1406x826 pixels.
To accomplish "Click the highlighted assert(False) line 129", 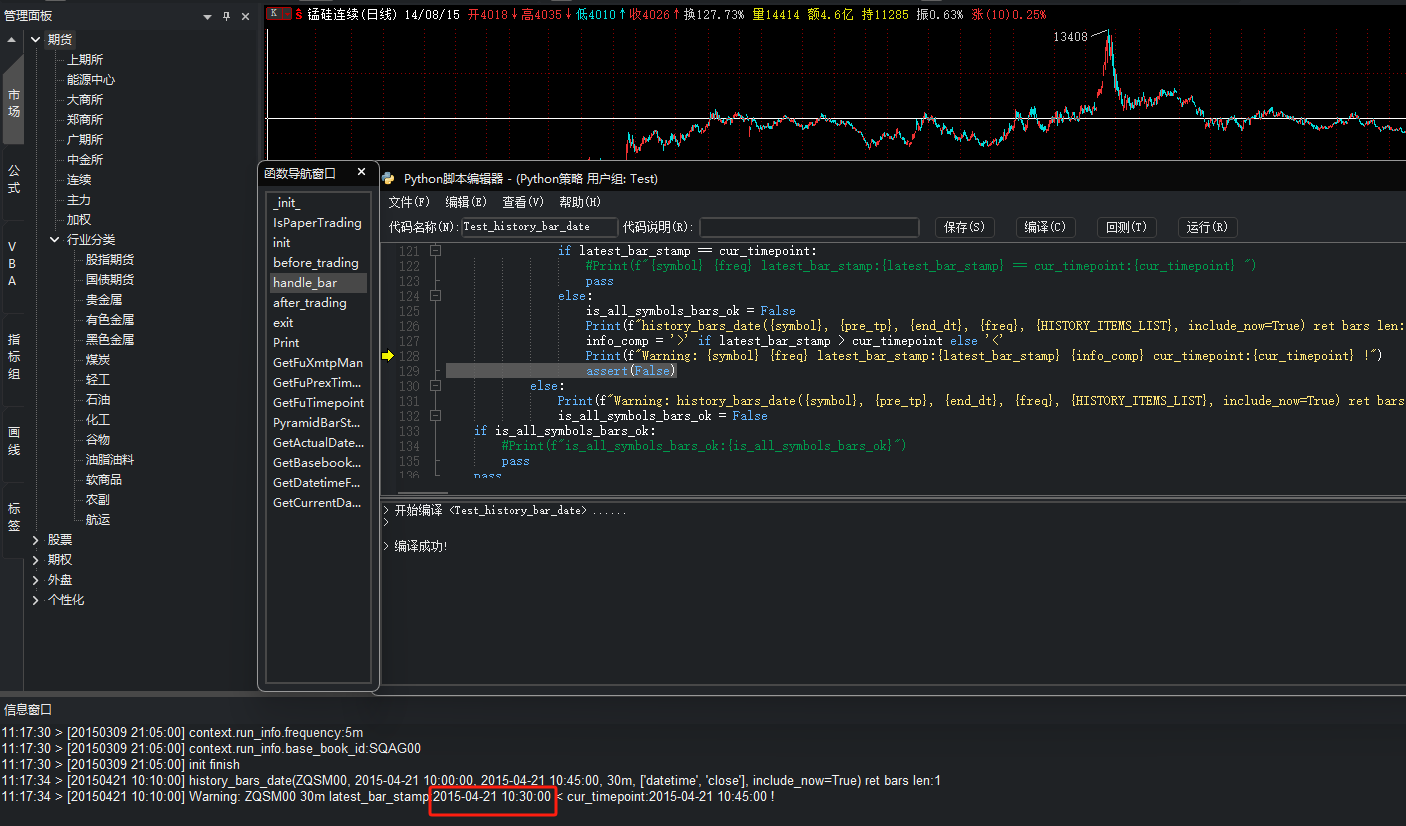I will (561, 371).
